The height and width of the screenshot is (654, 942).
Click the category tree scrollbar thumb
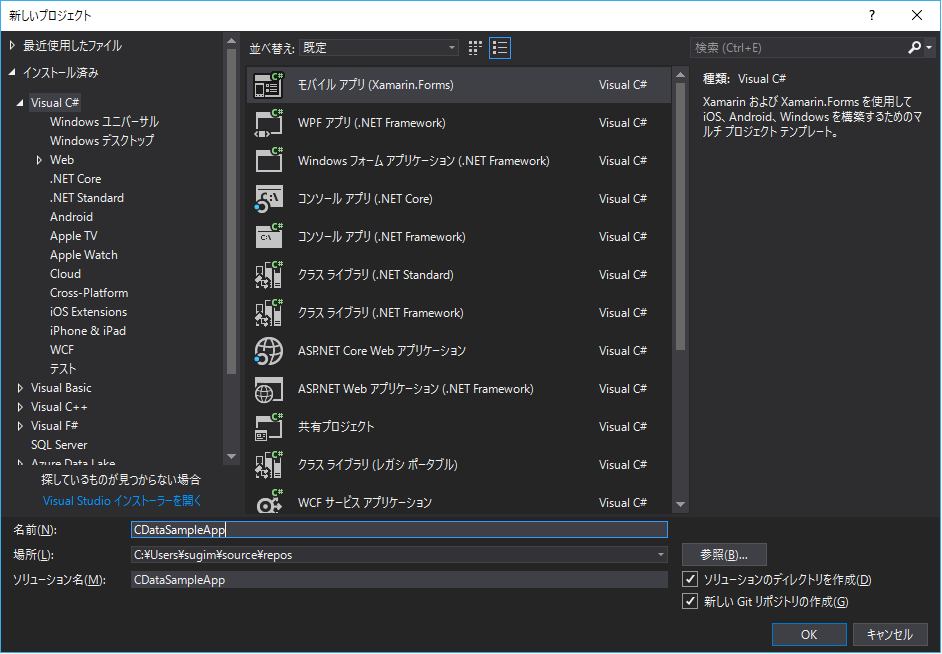point(231,210)
